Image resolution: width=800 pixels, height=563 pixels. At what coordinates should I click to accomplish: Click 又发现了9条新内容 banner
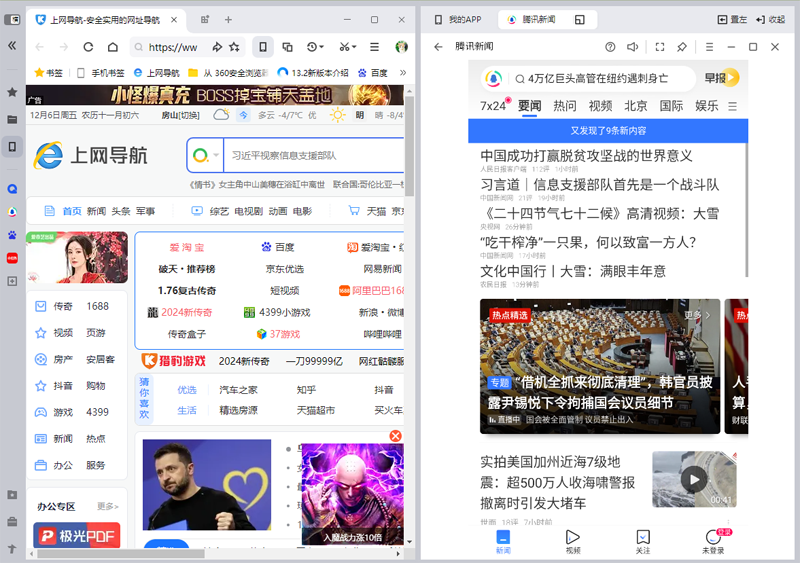tap(608, 131)
